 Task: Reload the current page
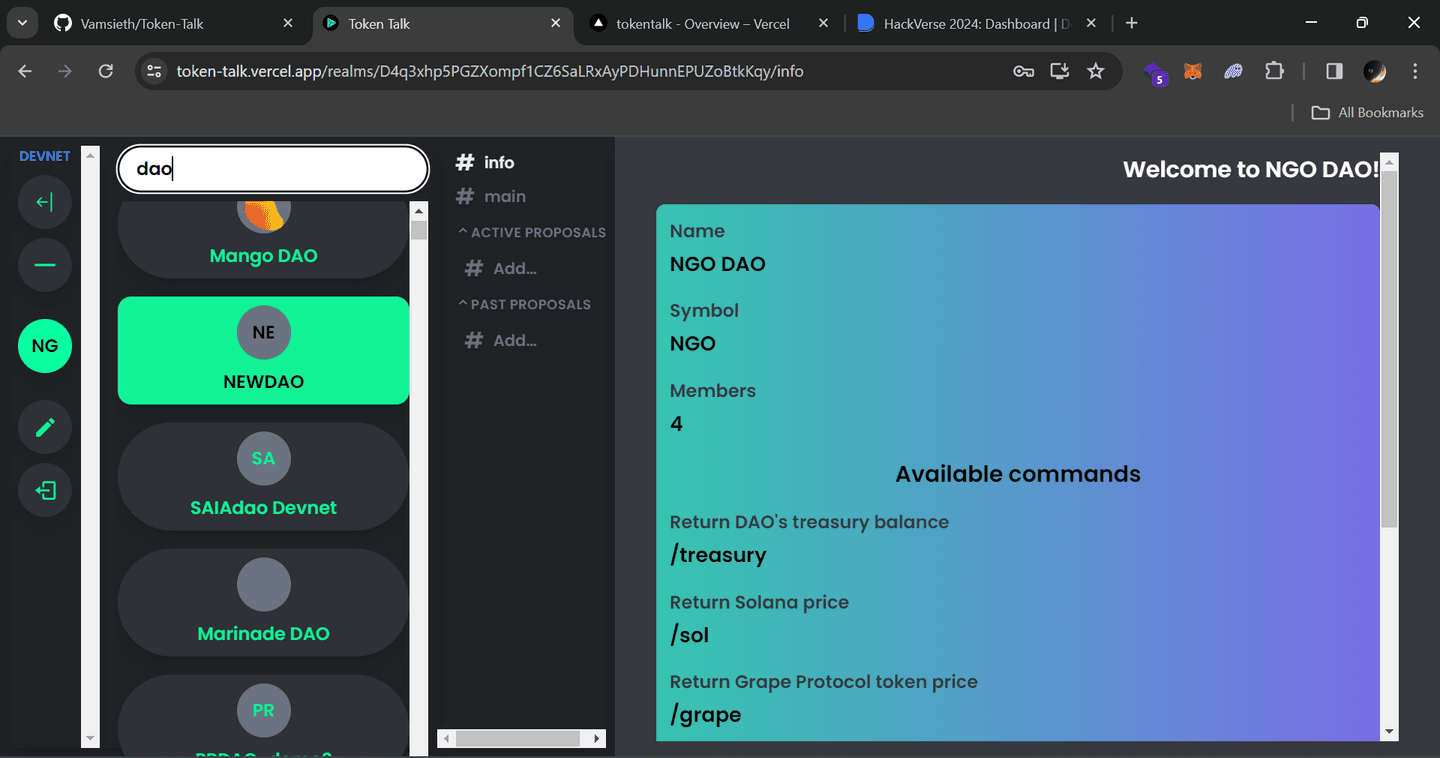click(105, 71)
